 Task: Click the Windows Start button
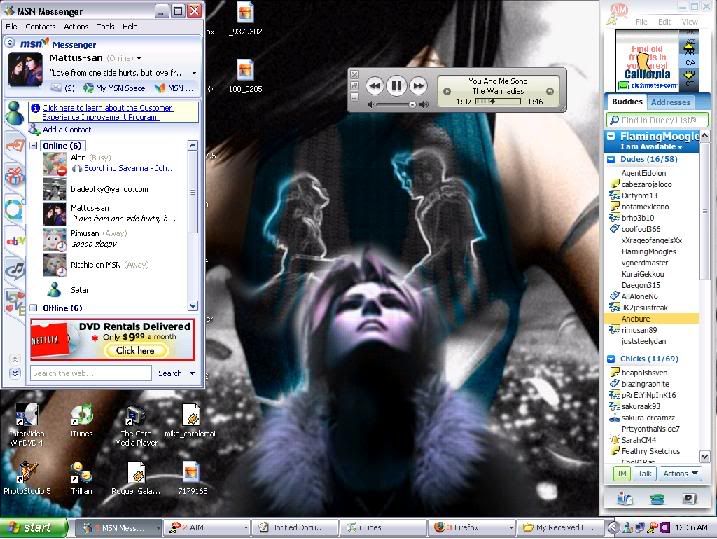pyautogui.click(x=33, y=528)
